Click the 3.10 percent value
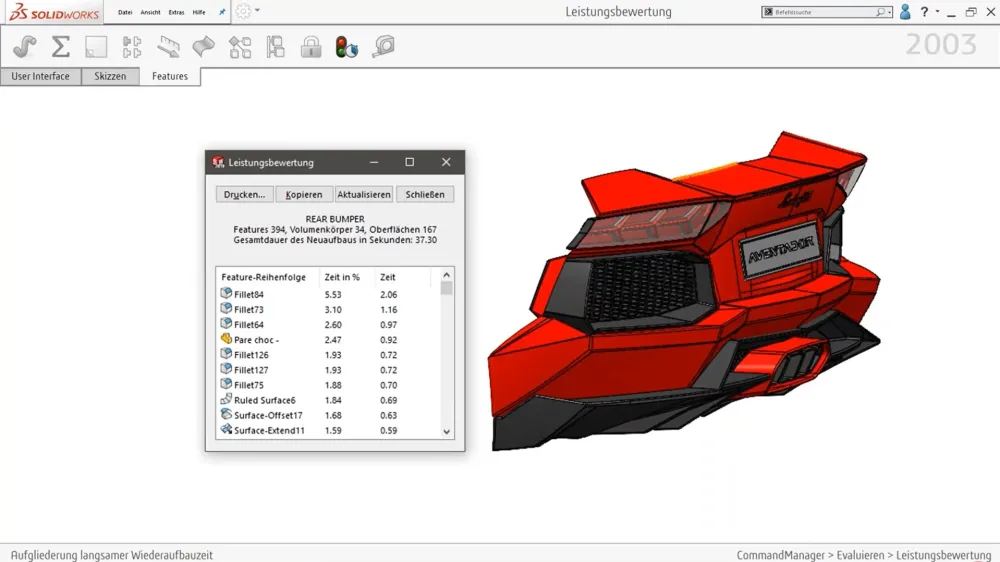1000x562 pixels. (x=333, y=309)
